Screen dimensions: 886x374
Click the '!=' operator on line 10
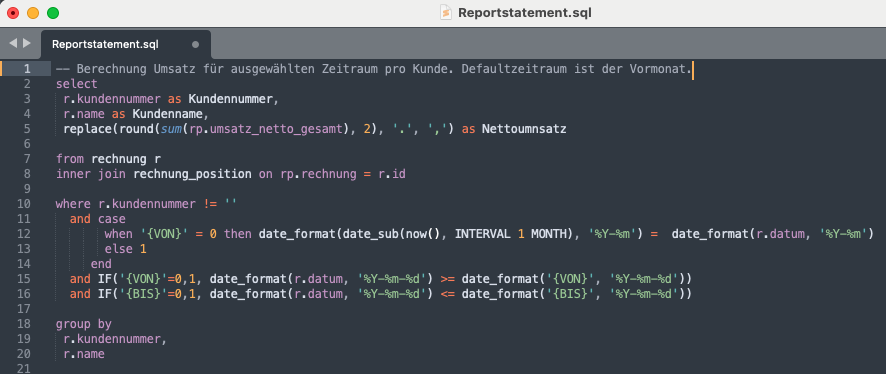(x=210, y=204)
